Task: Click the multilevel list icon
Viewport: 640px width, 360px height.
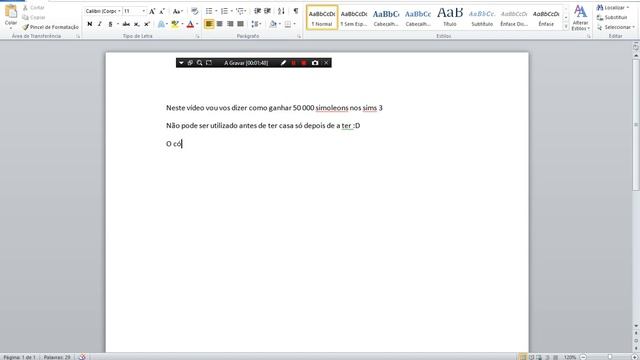Action: click(240, 11)
